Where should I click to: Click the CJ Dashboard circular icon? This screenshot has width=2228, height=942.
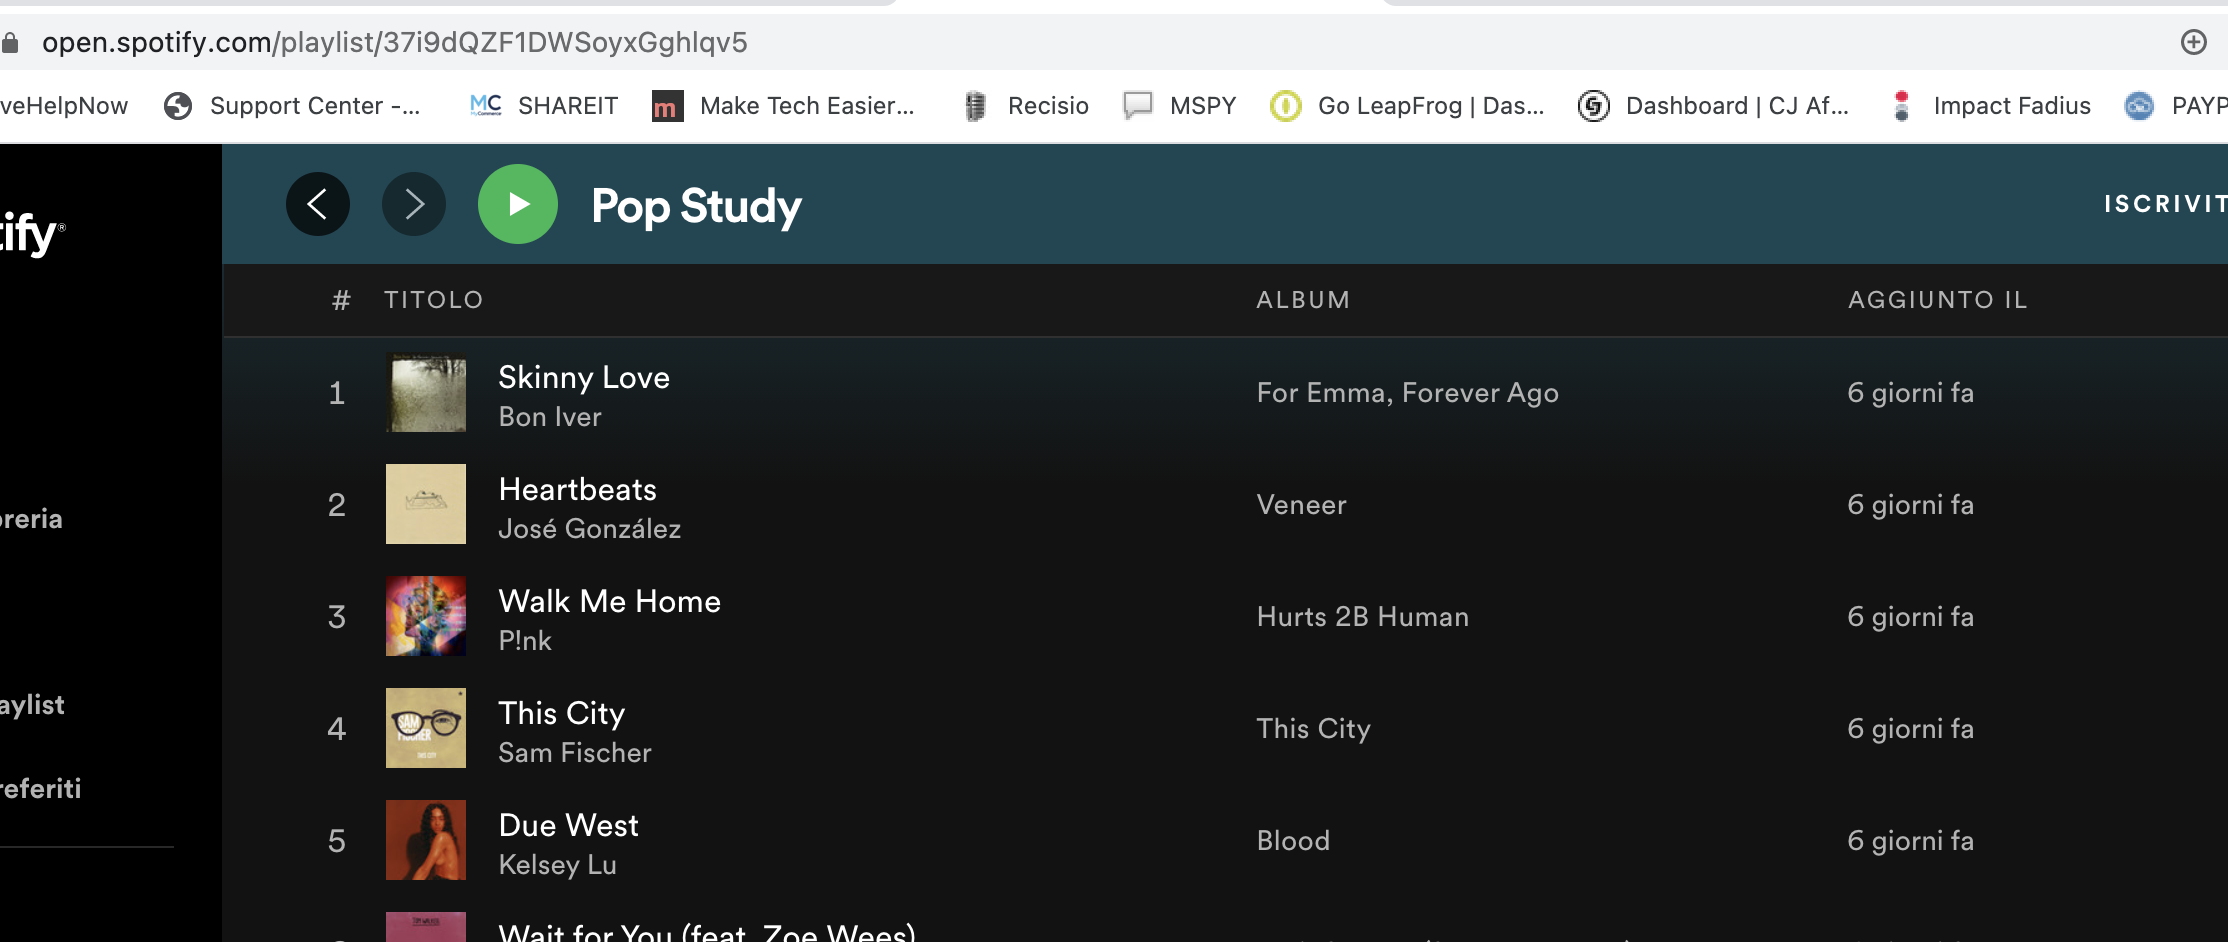[x=1593, y=106]
